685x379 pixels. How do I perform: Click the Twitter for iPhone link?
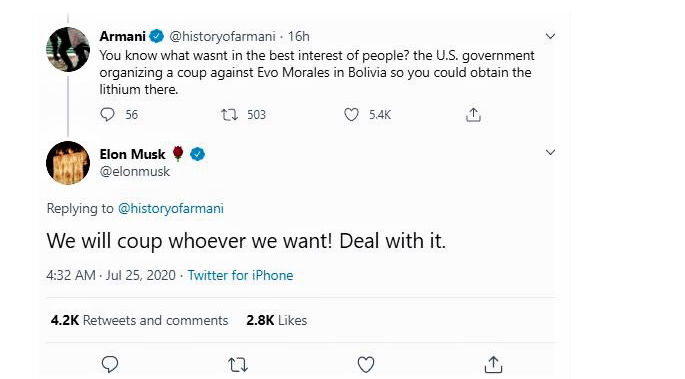[240, 275]
